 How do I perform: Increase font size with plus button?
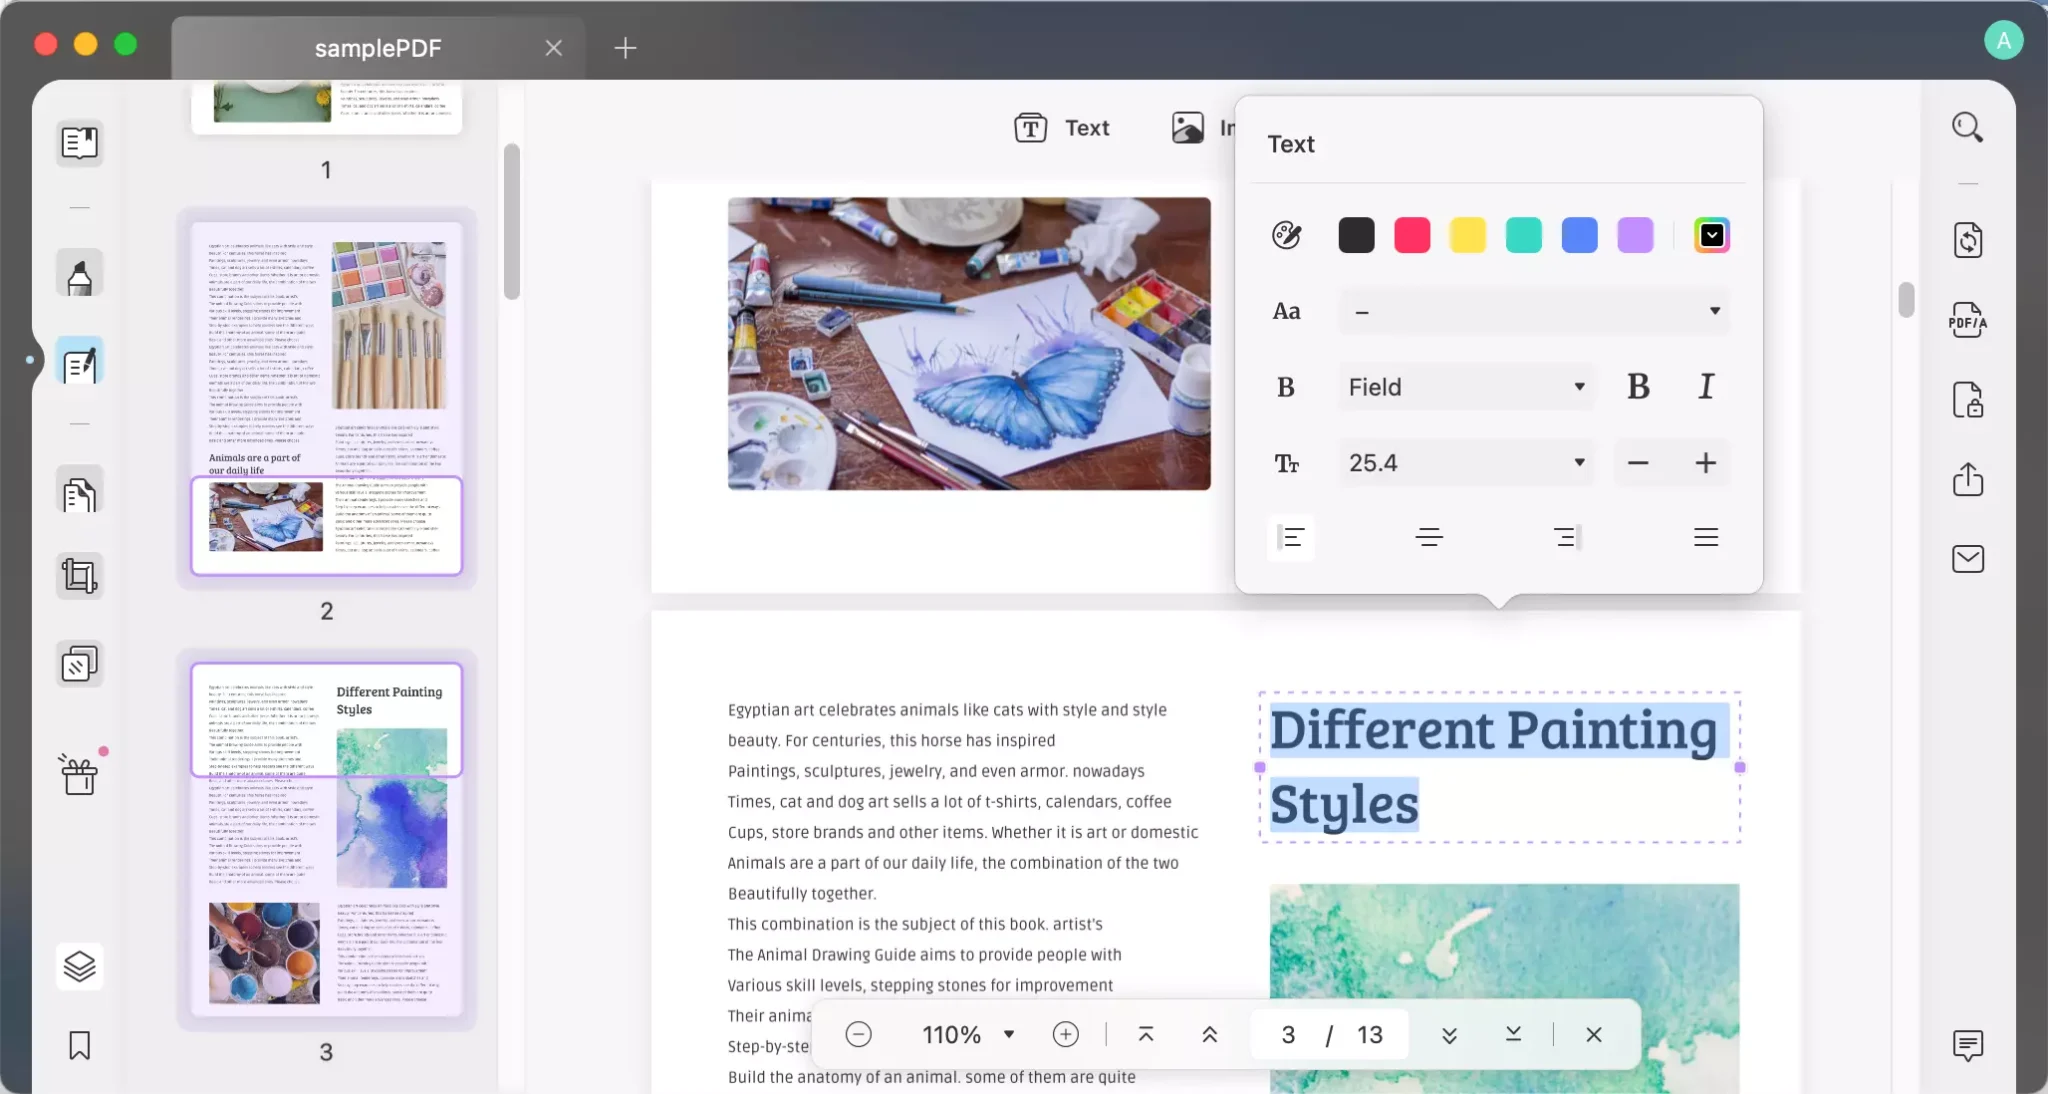tap(1706, 463)
